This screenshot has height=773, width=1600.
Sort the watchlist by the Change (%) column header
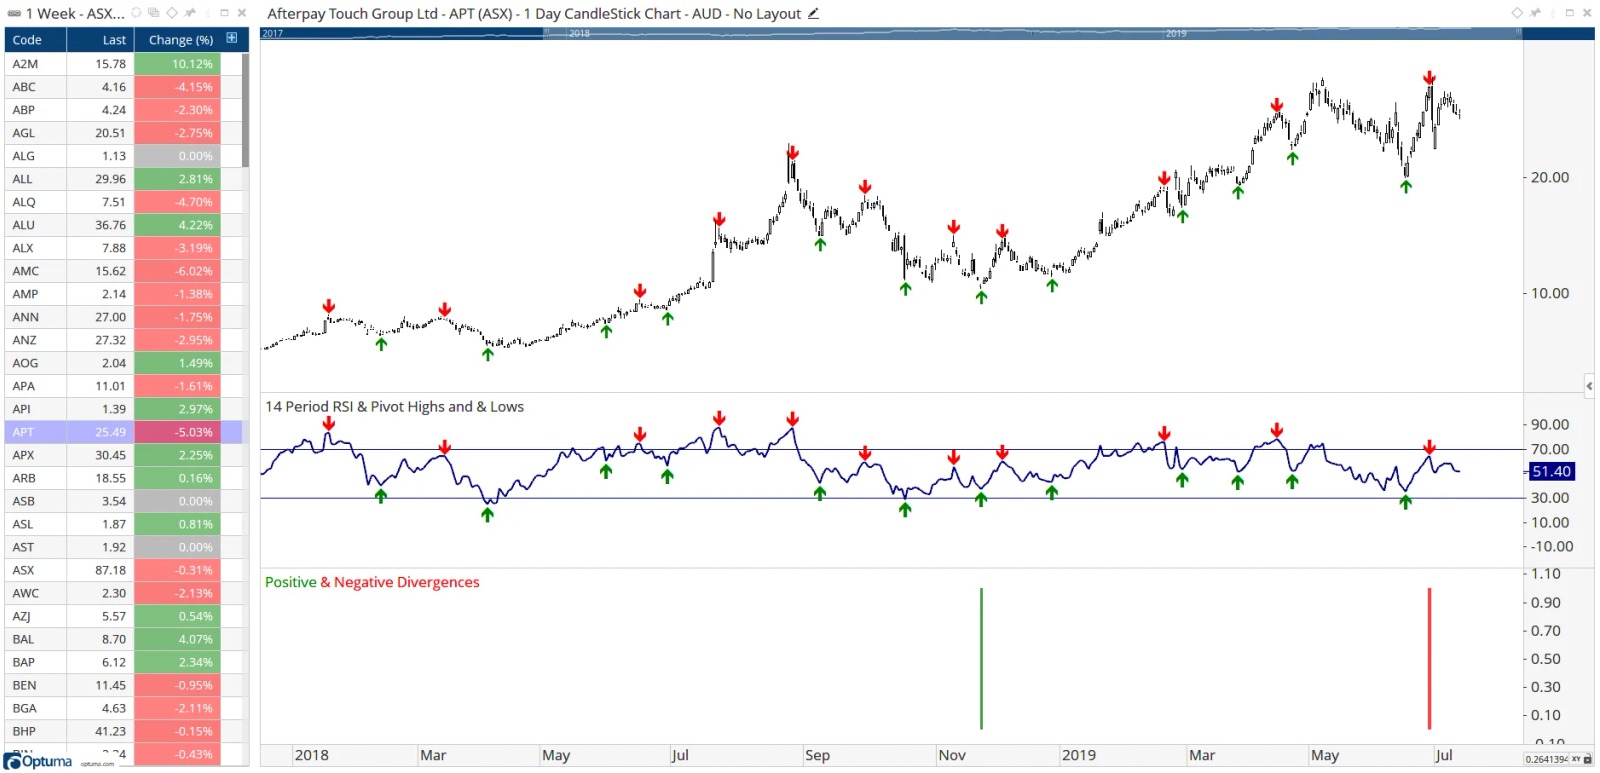click(x=181, y=40)
